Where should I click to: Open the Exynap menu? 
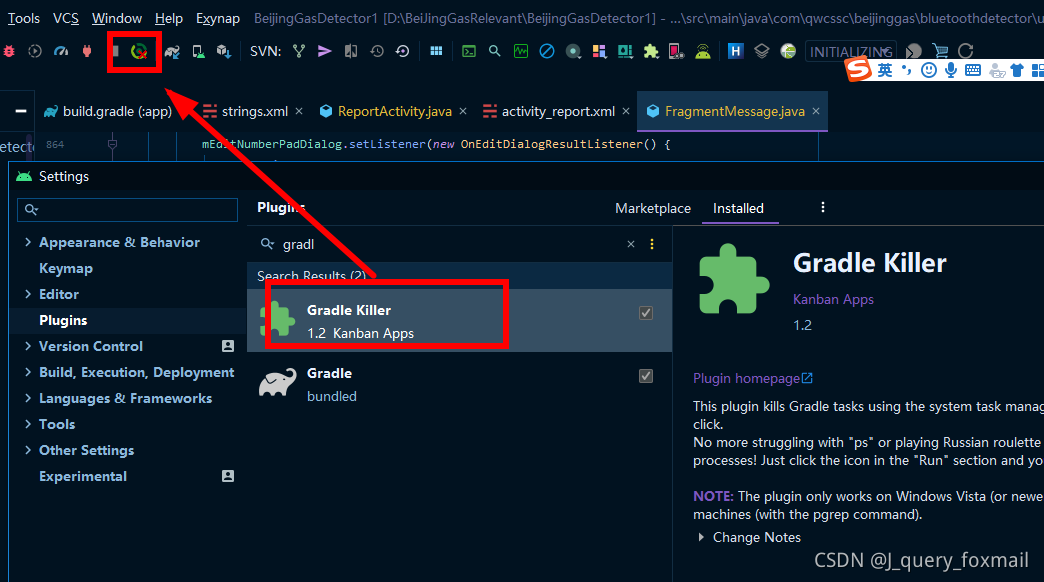(x=218, y=19)
